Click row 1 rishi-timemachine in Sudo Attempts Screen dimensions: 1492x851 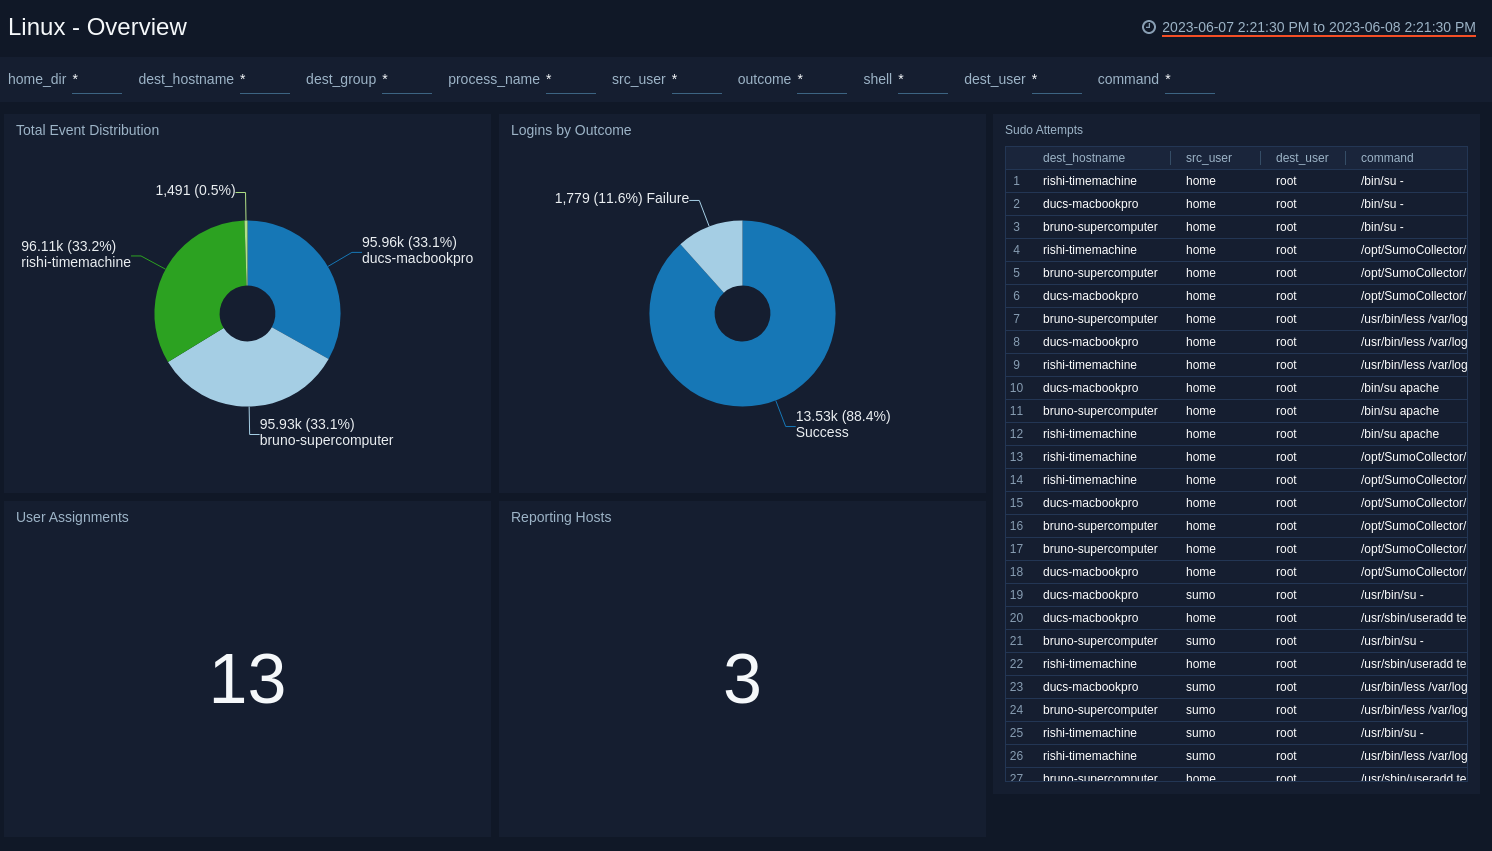coord(1089,181)
